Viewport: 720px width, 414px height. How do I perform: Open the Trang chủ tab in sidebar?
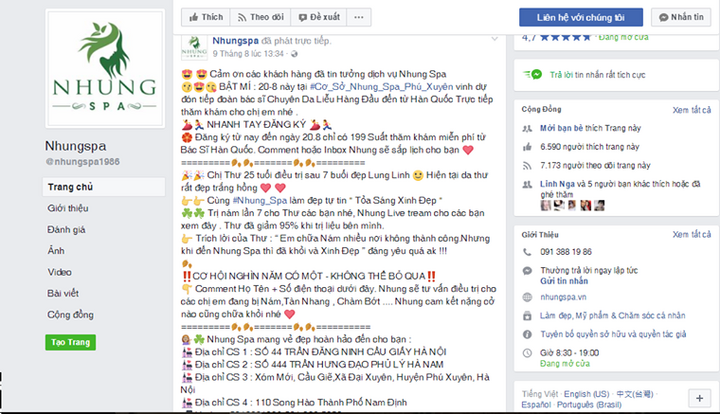(70, 187)
